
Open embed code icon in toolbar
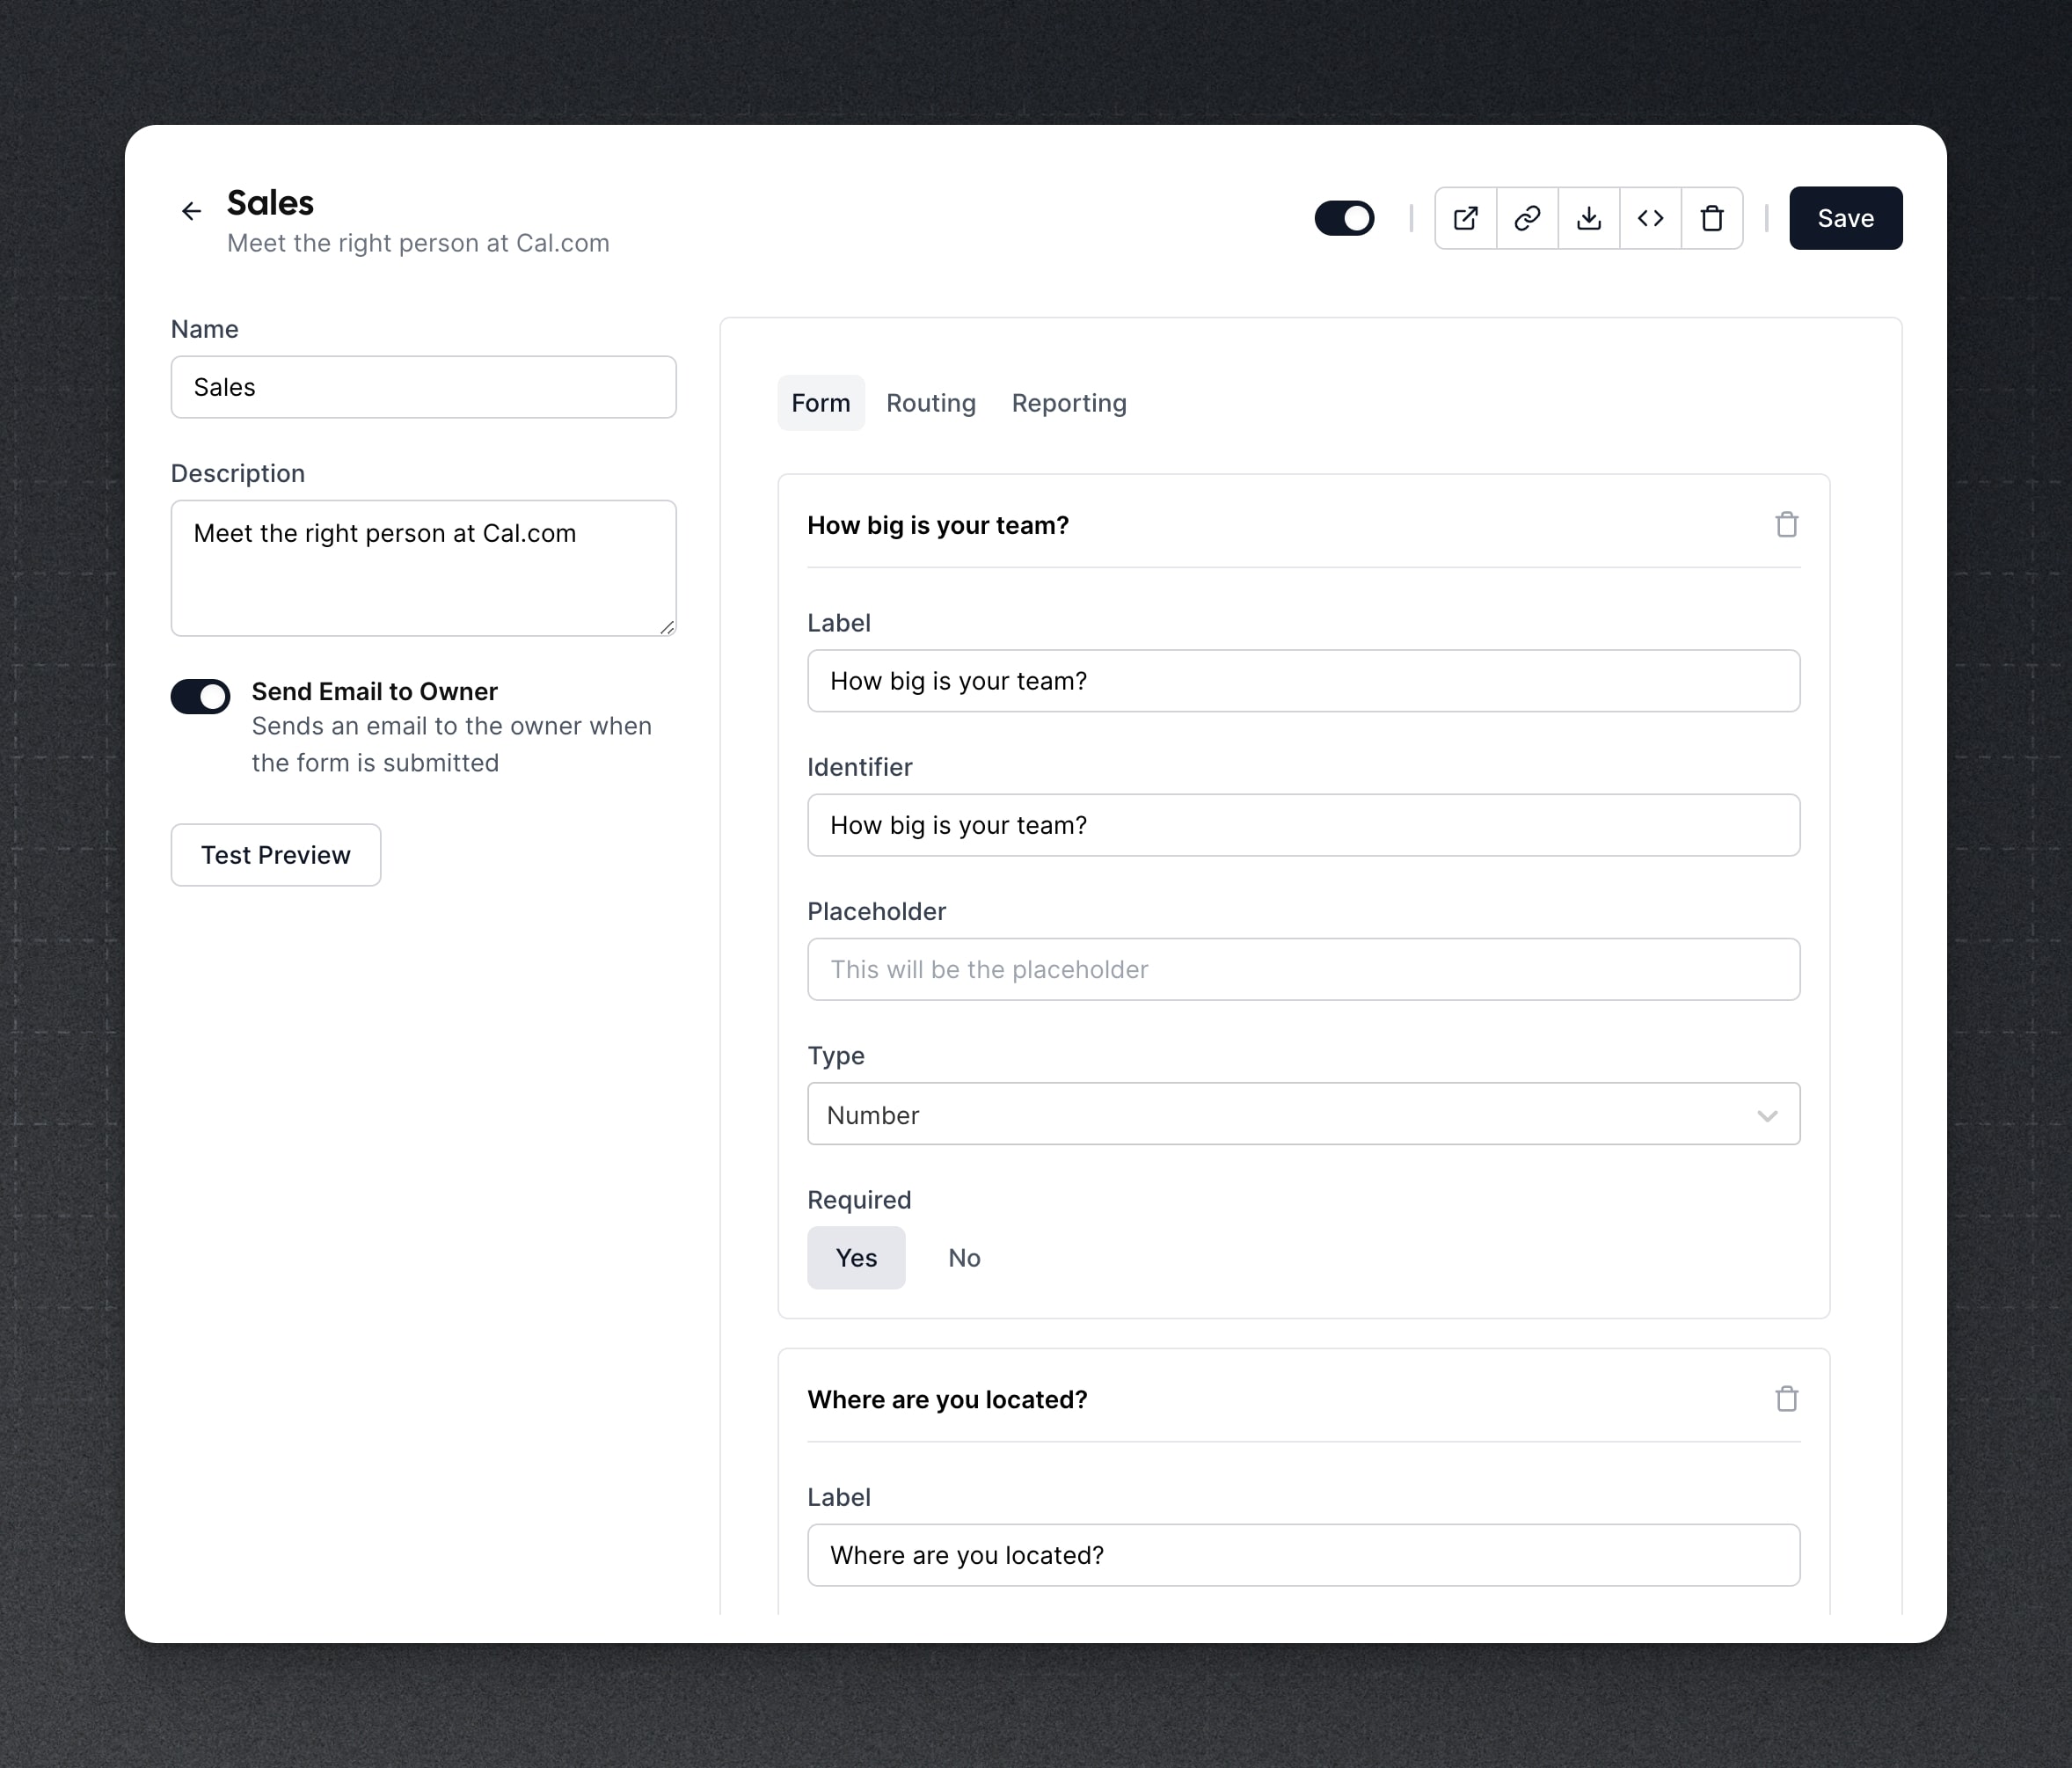point(1651,218)
